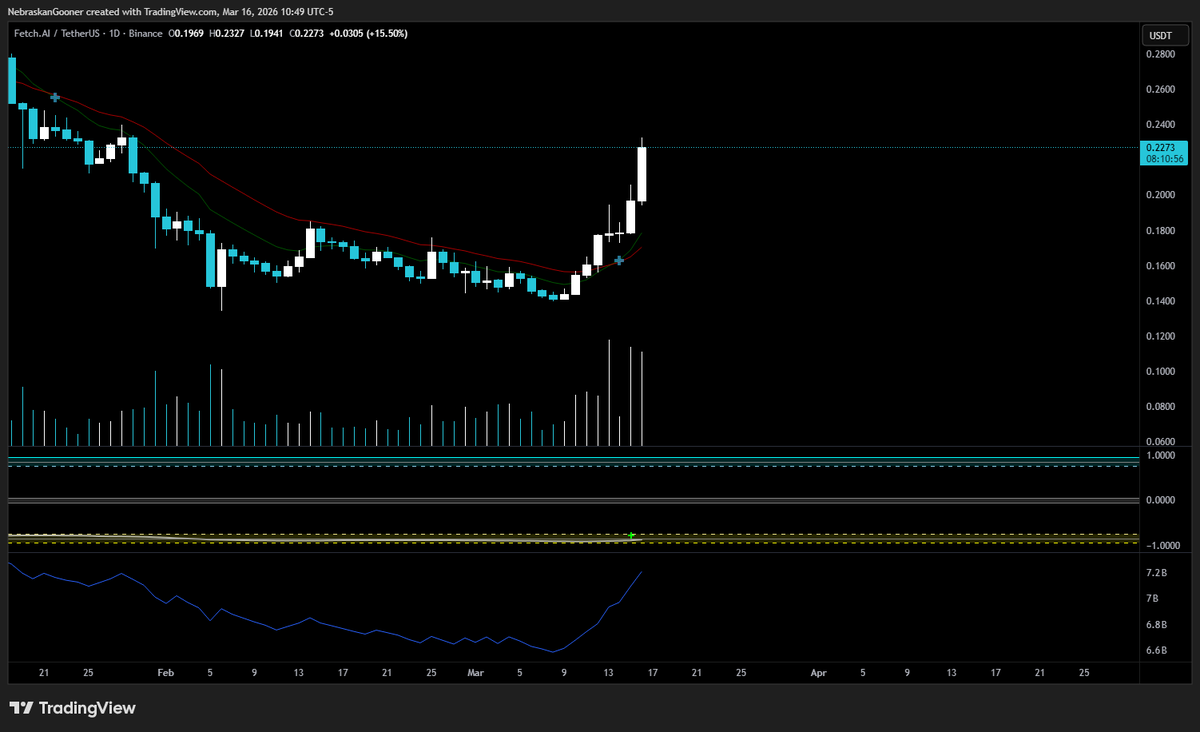Click the latest large white candle
The height and width of the screenshot is (732, 1200).
(x=642, y=175)
